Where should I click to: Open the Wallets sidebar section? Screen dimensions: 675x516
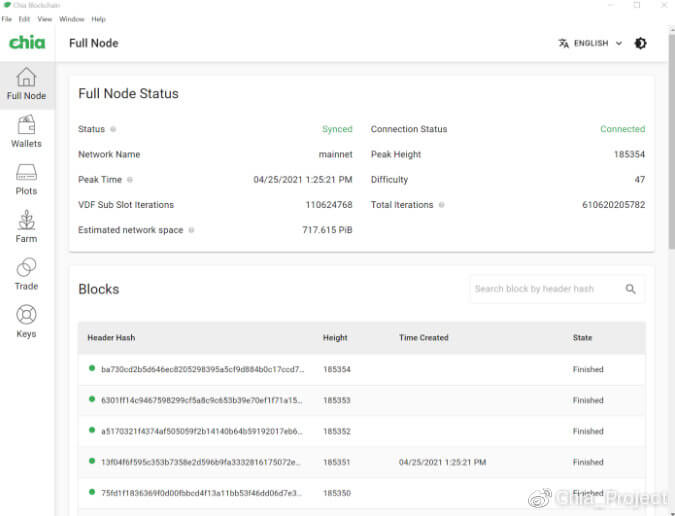[26, 132]
